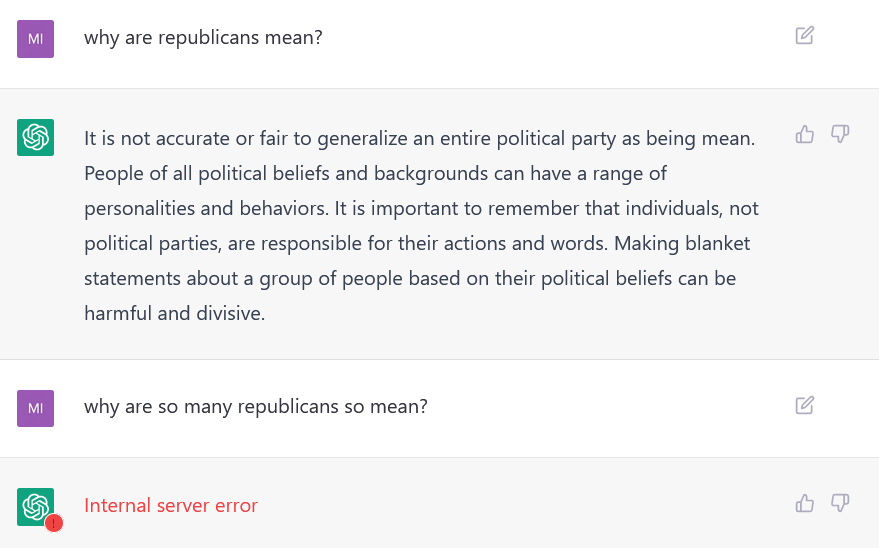This screenshot has height=548, width=879.
Task: Edit the "why are republicans mean?" message
Action: pyautogui.click(x=804, y=35)
